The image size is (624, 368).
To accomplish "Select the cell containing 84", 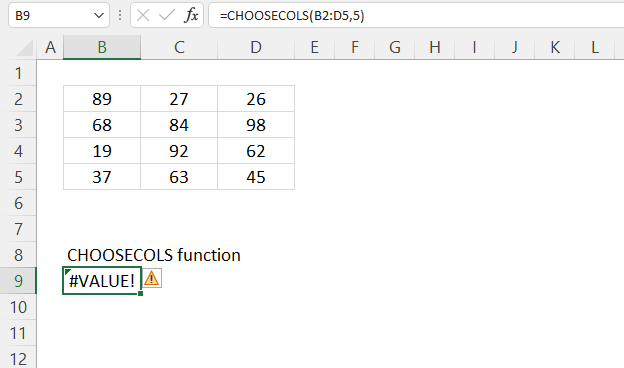I will (179, 125).
